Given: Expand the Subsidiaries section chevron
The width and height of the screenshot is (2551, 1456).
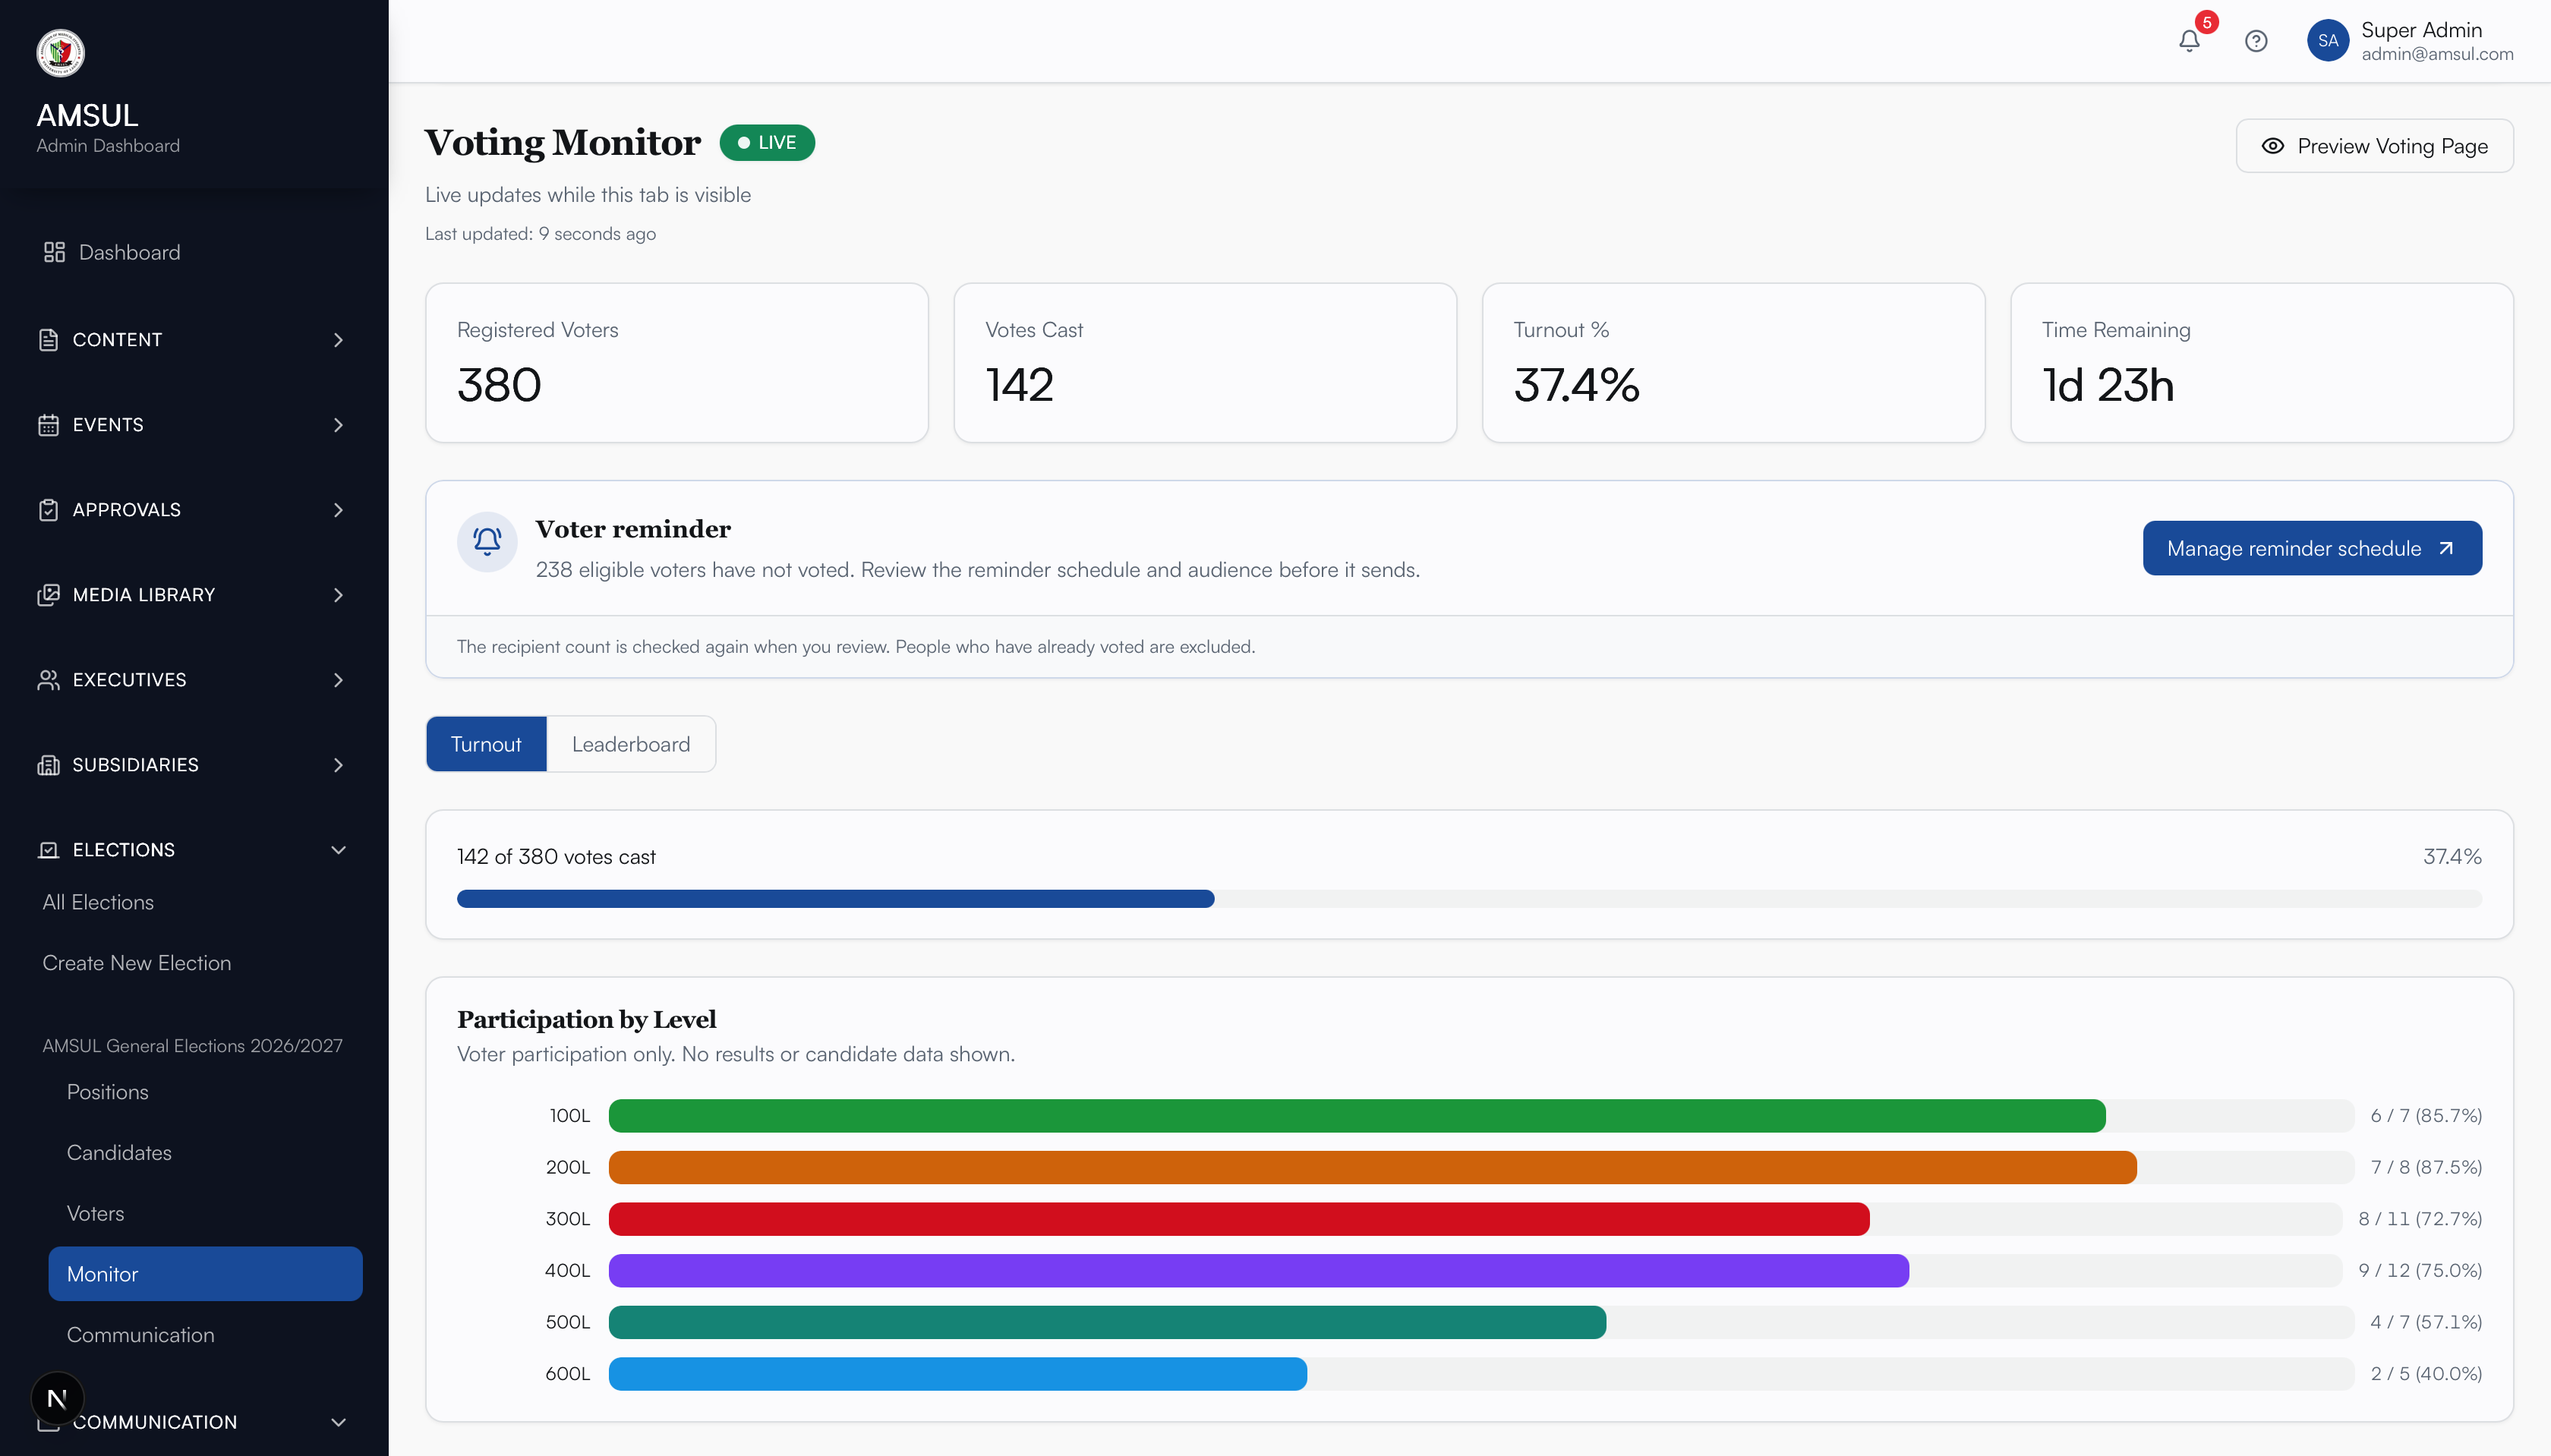Looking at the screenshot, I should (338, 765).
